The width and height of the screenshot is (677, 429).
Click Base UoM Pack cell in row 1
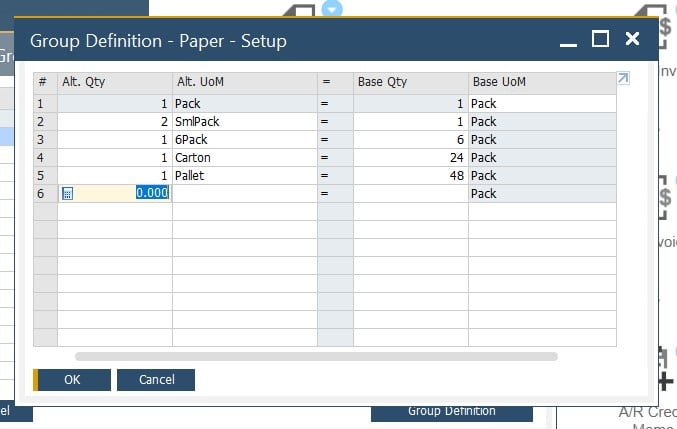point(542,104)
